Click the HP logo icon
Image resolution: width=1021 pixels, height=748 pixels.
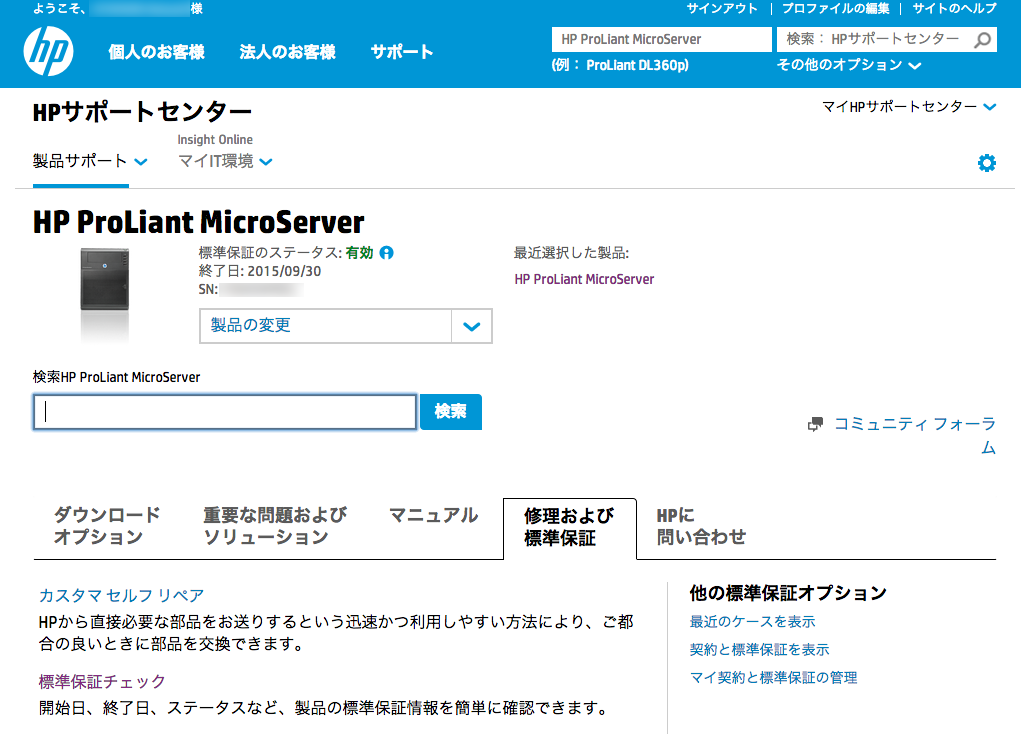coord(48,52)
